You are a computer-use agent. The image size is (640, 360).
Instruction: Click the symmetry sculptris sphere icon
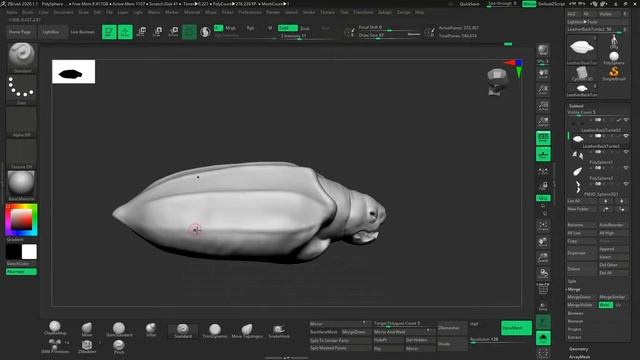coord(205,32)
